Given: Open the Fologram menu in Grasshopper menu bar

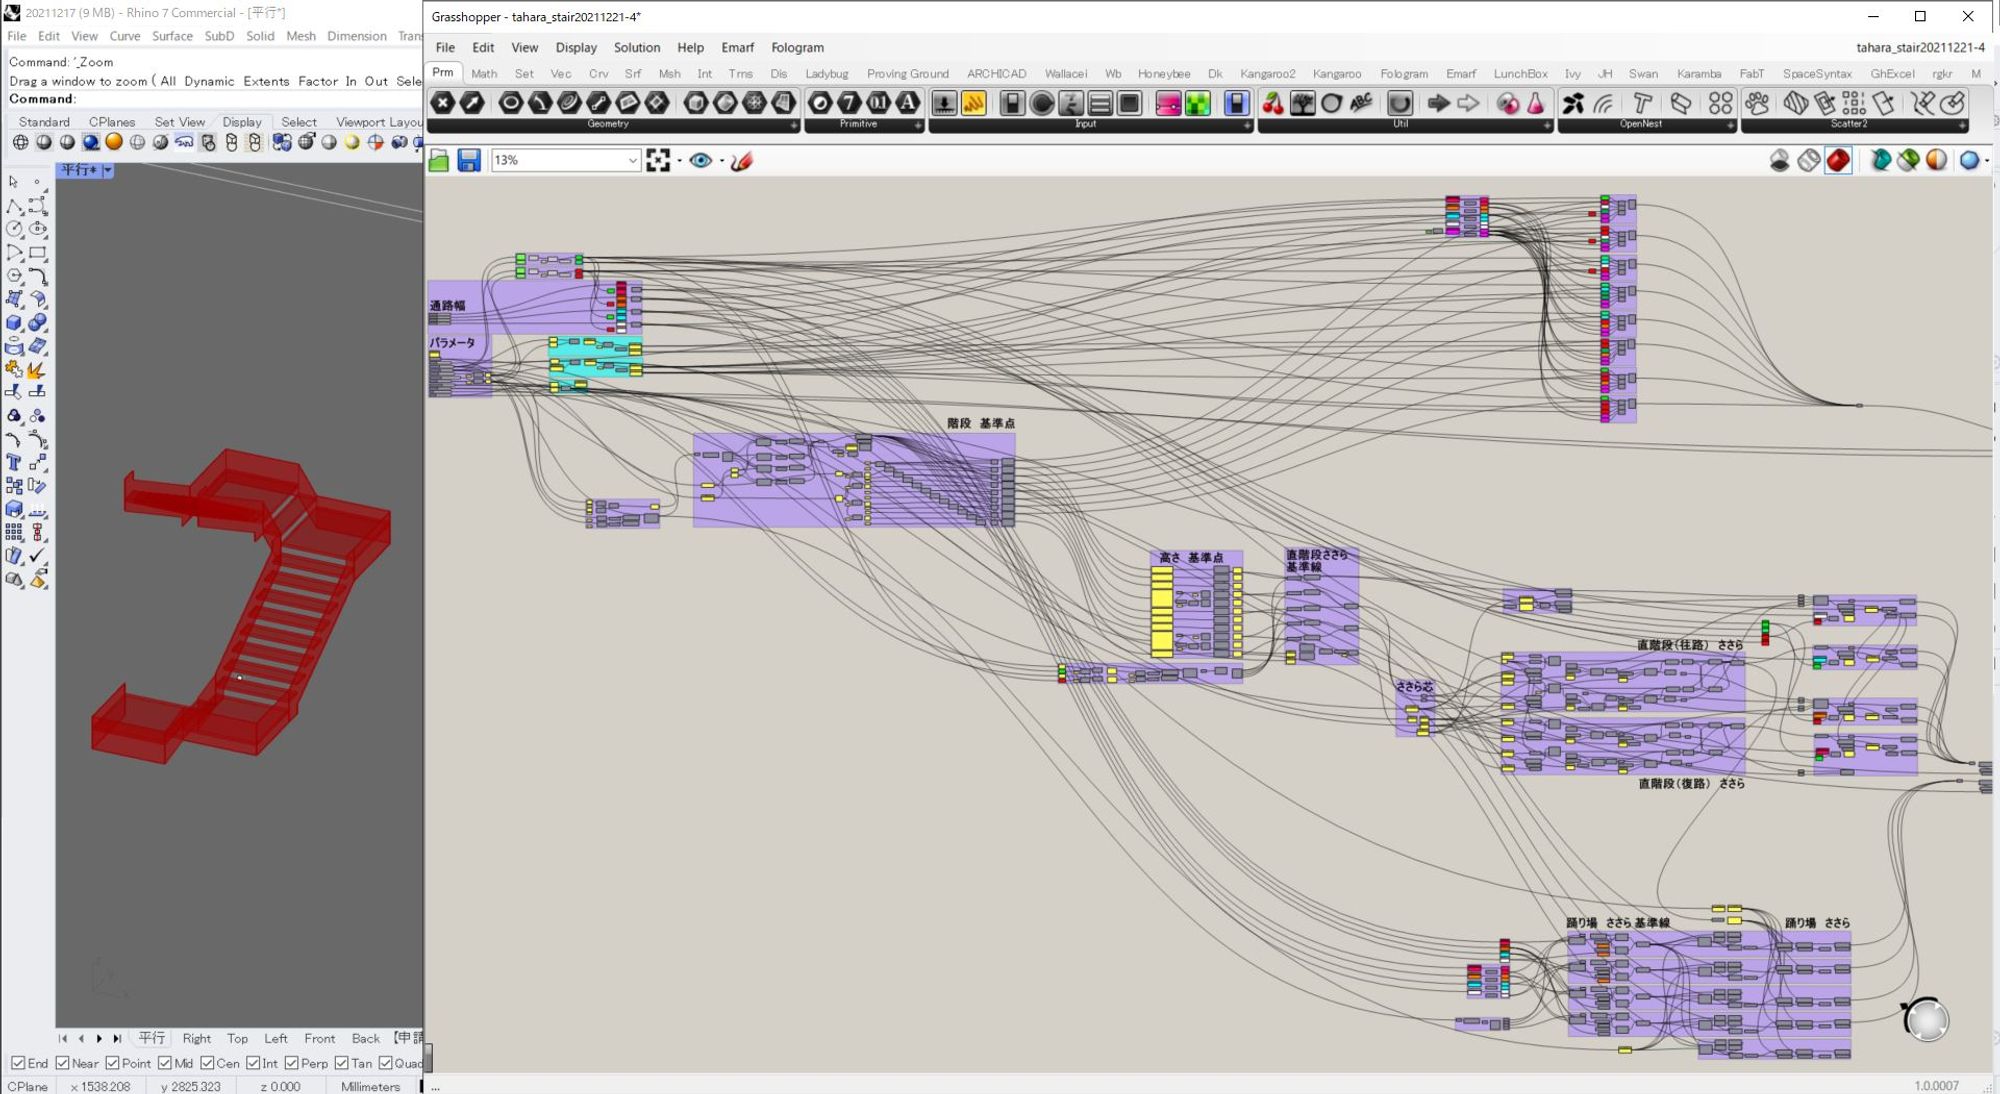Looking at the screenshot, I should (x=797, y=47).
